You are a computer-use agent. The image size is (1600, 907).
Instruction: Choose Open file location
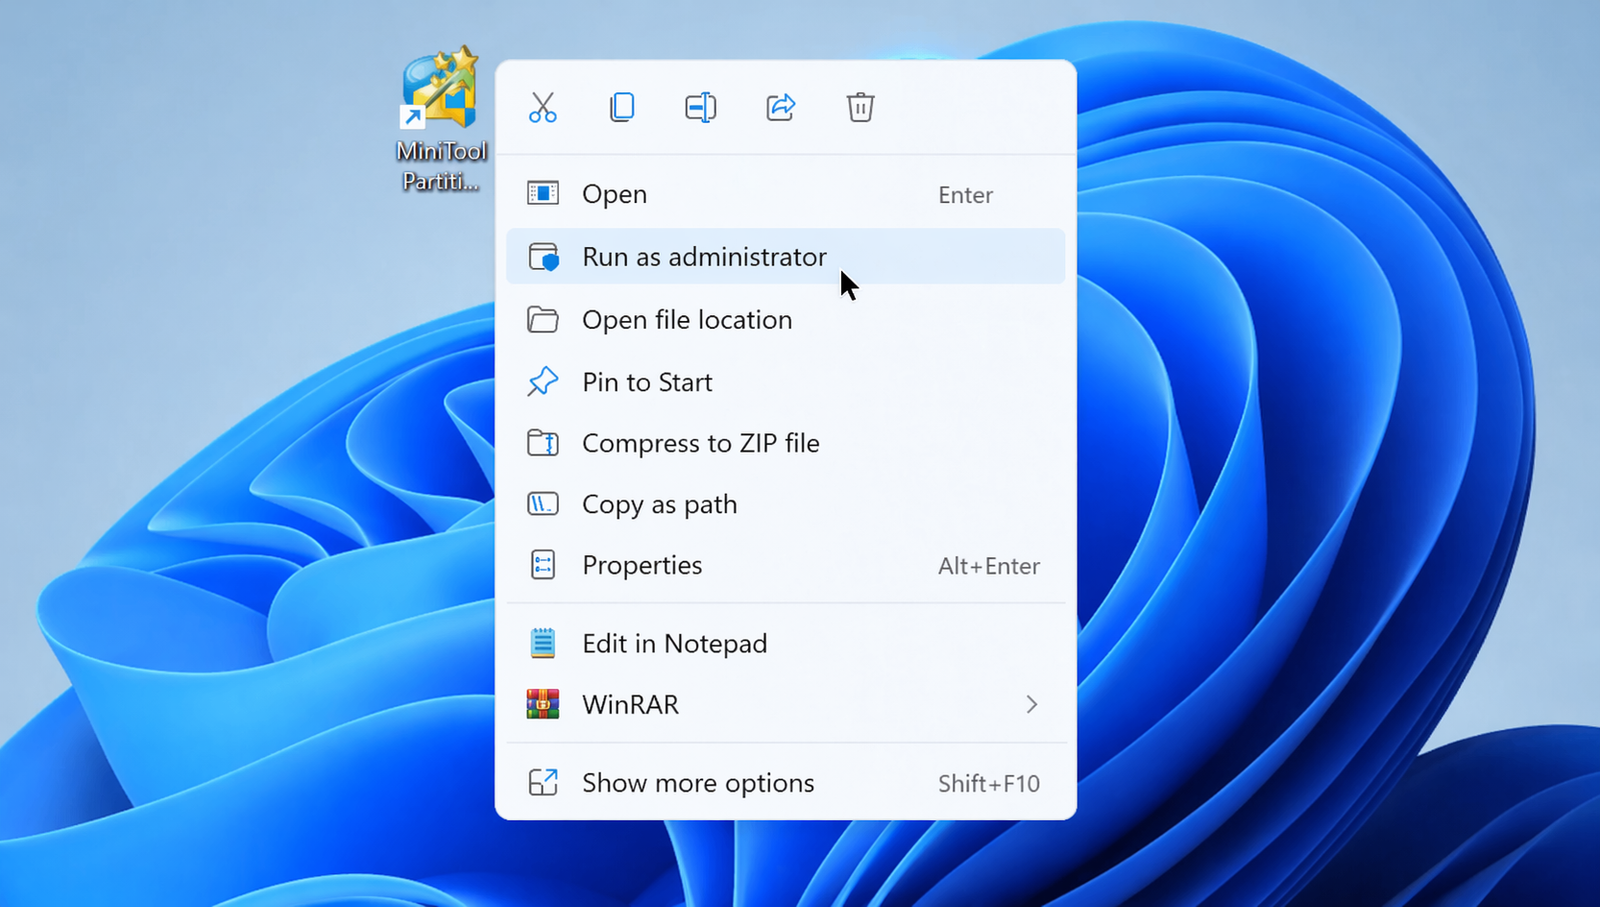(x=785, y=319)
